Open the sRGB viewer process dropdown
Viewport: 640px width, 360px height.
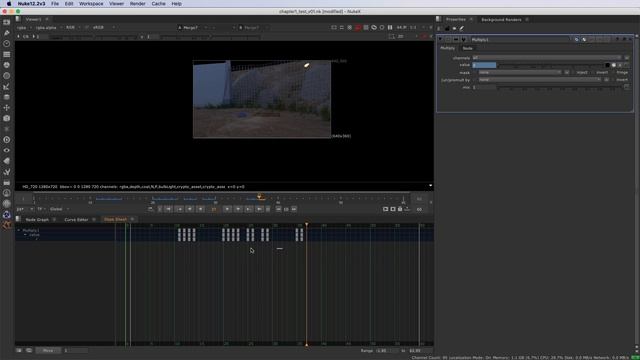[x=103, y=28]
